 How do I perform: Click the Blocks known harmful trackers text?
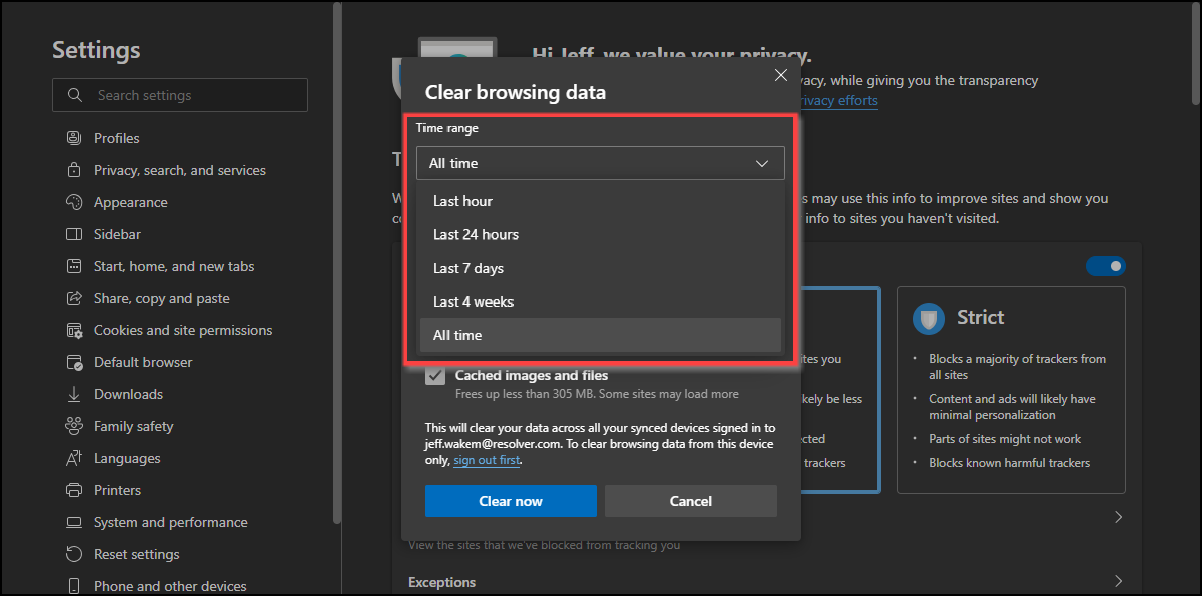(x=1009, y=463)
